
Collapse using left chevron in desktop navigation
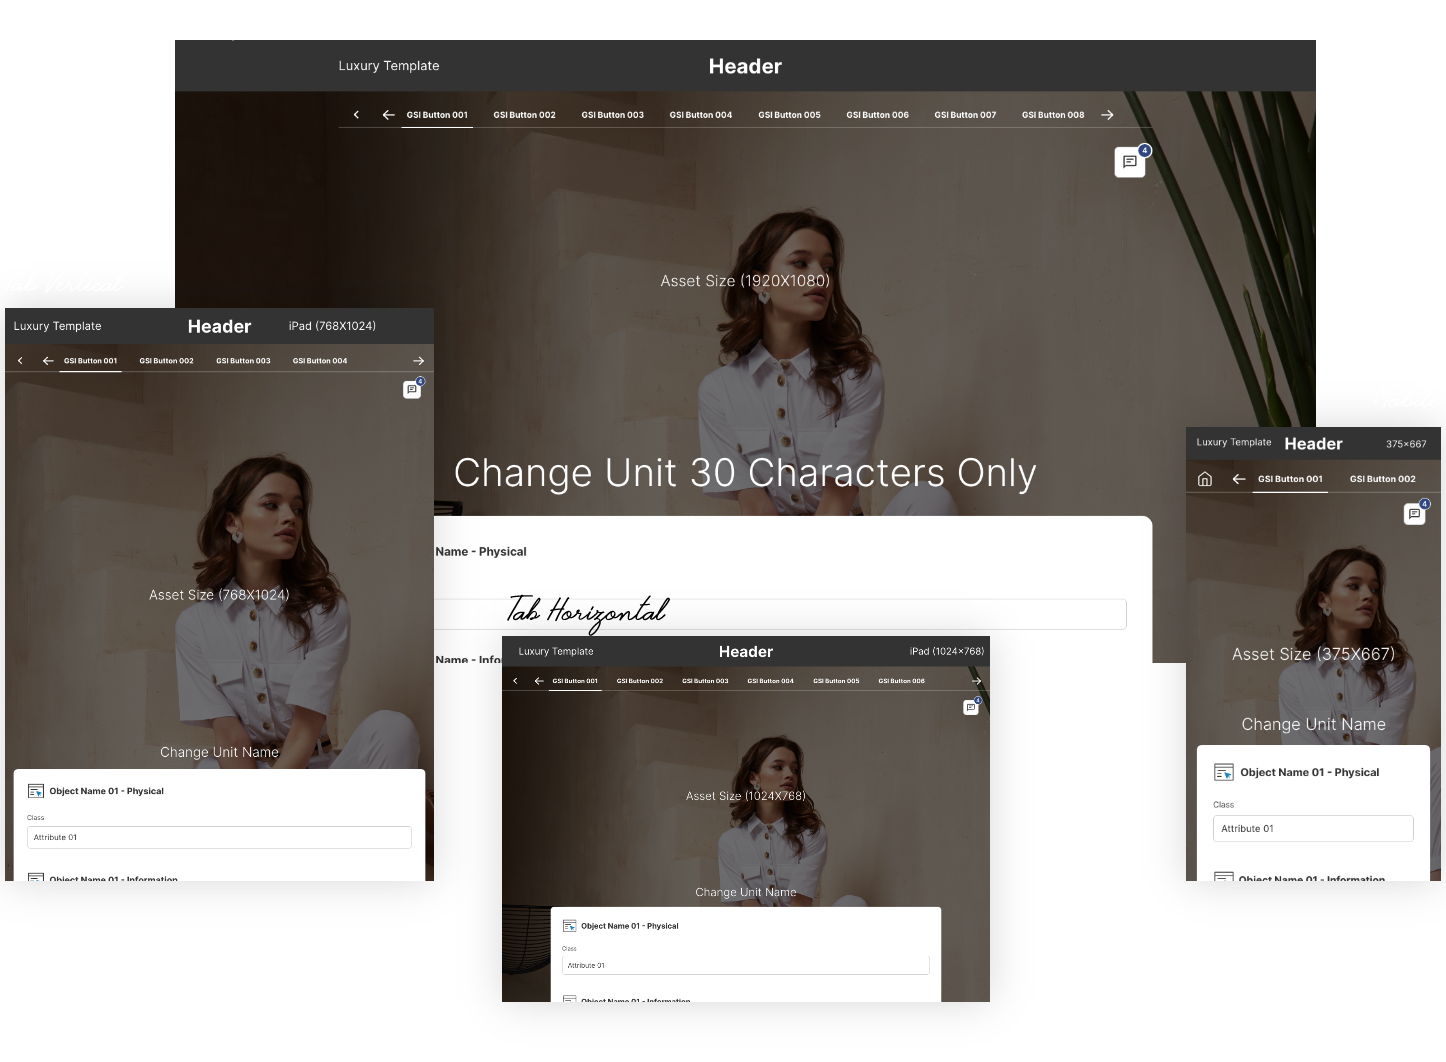click(x=356, y=115)
